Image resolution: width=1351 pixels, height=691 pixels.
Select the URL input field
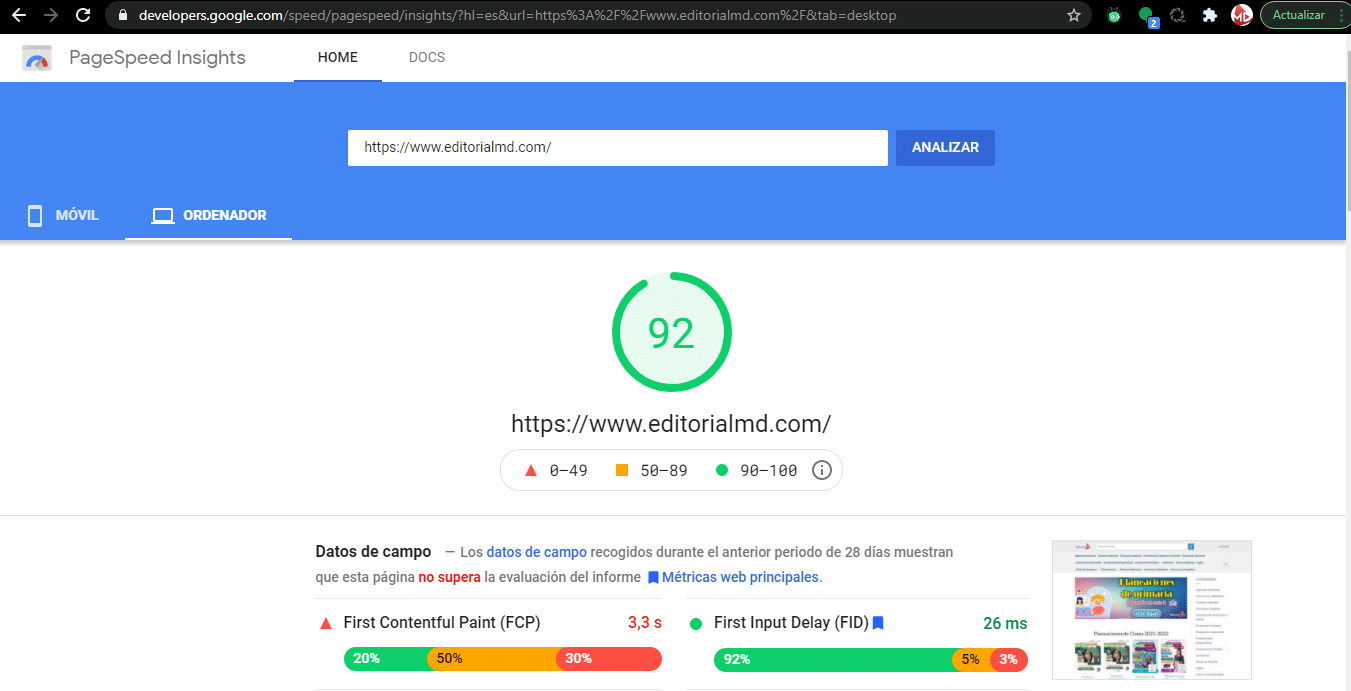point(617,147)
